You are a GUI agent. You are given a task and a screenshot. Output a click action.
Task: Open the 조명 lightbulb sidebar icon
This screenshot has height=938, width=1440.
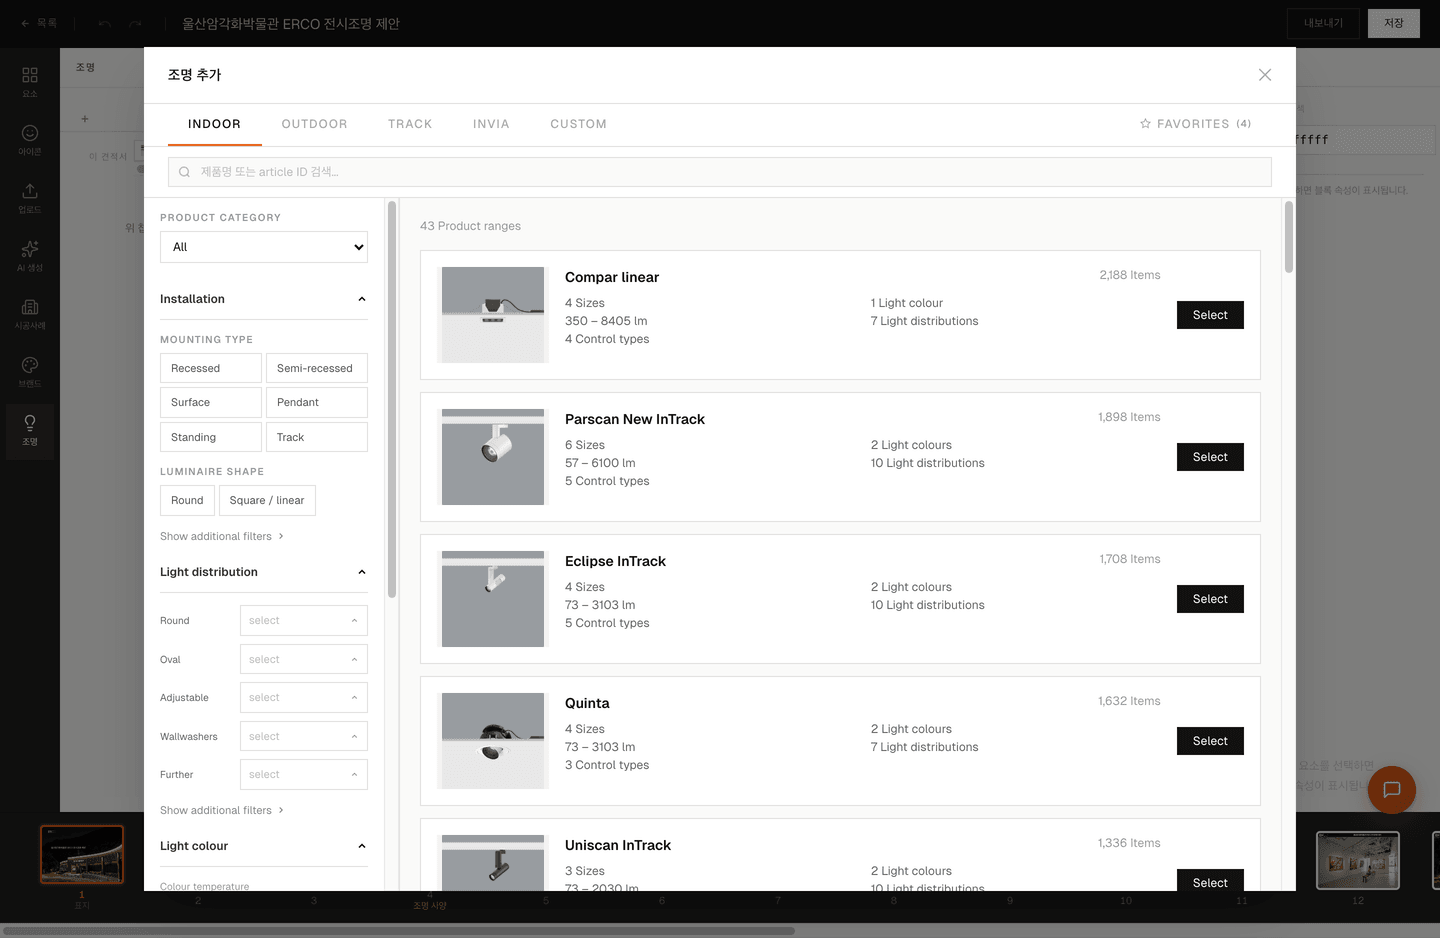(x=30, y=430)
